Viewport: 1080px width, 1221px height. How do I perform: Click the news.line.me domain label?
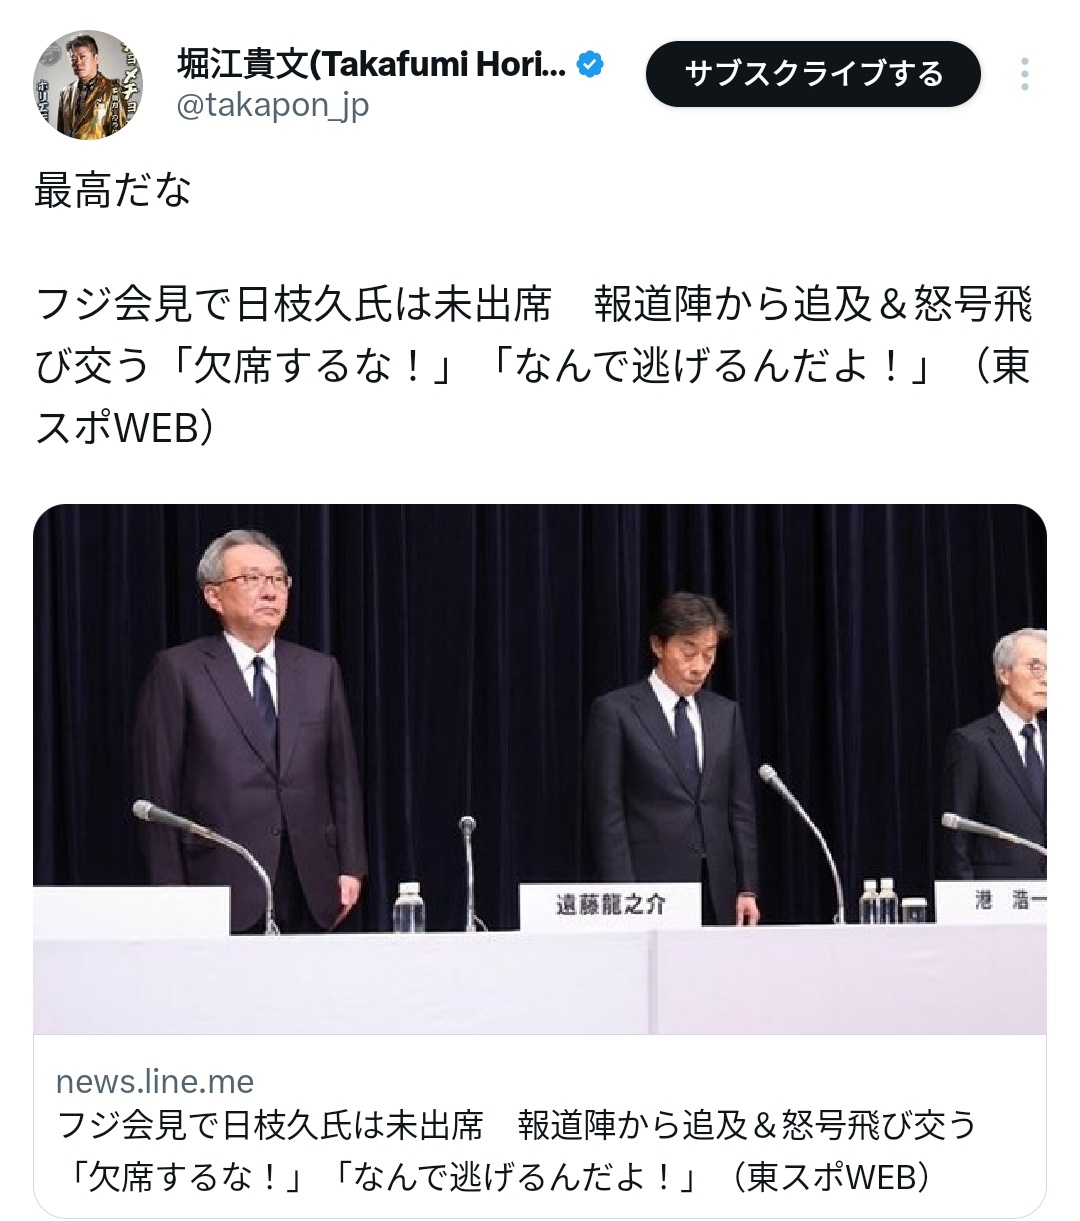click(x=155, y=1081)
